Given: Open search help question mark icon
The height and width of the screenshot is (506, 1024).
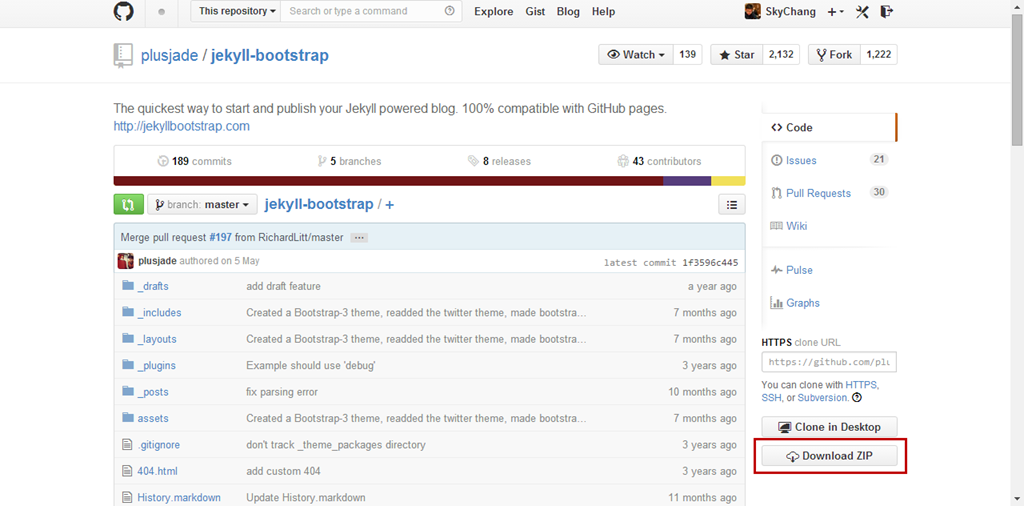Looking at the screenshot, I should point(449,11).
